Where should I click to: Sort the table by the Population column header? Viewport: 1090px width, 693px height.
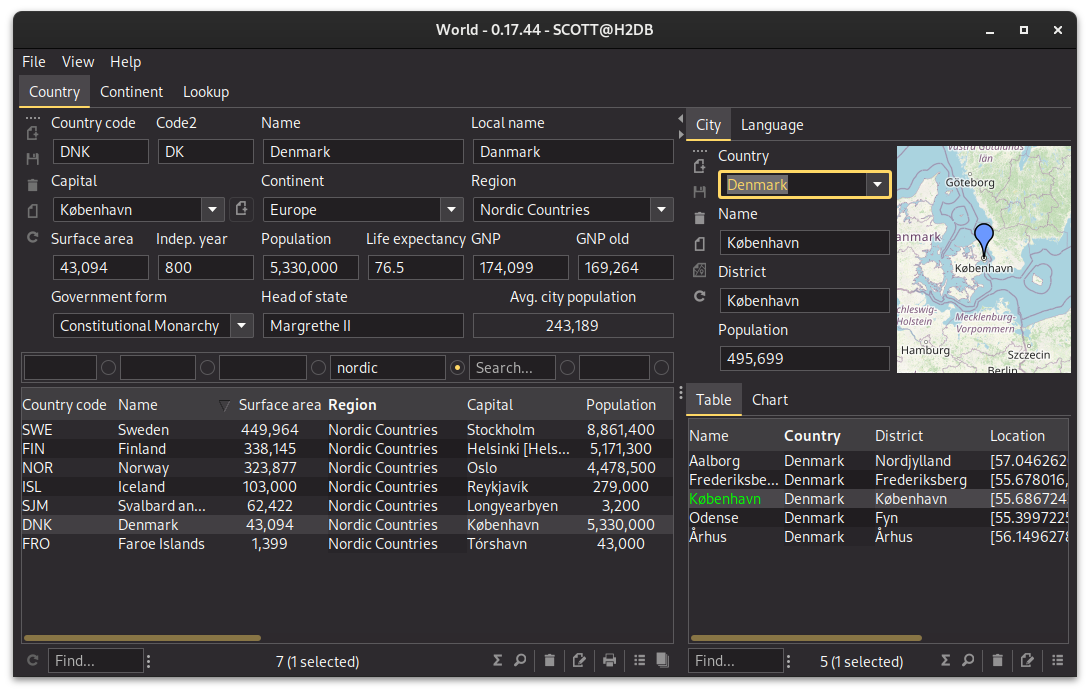(620, 405)
